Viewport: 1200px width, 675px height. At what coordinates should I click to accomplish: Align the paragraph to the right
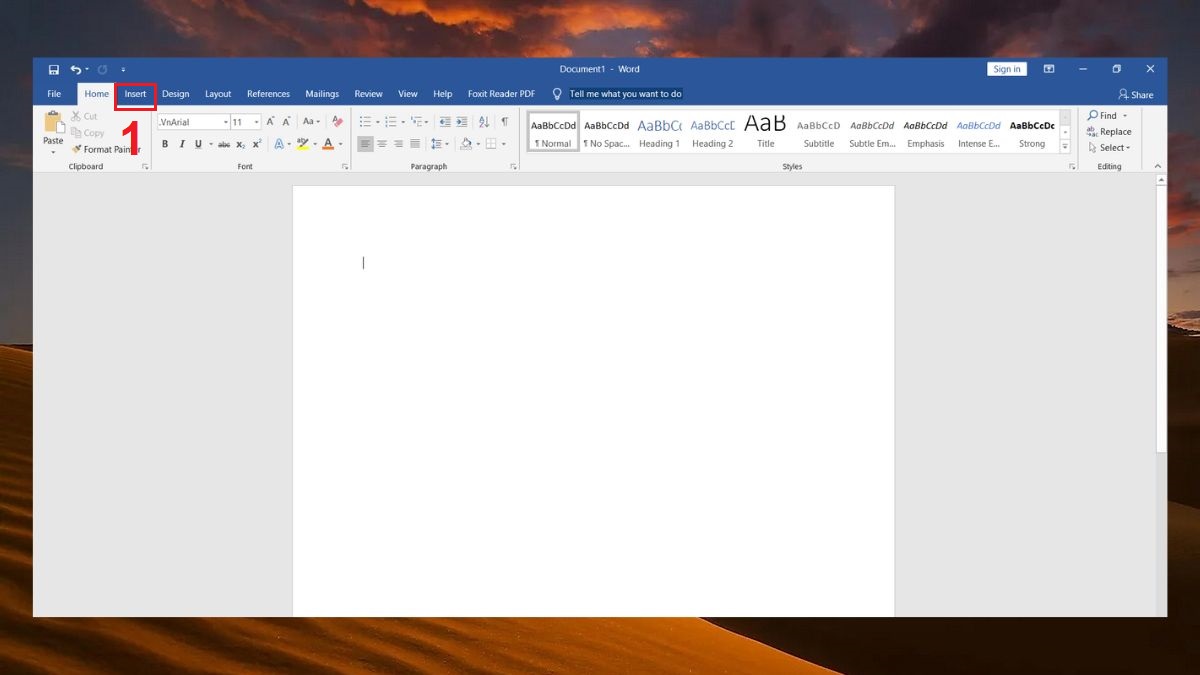pyautogui.click(x=398, y=144)
